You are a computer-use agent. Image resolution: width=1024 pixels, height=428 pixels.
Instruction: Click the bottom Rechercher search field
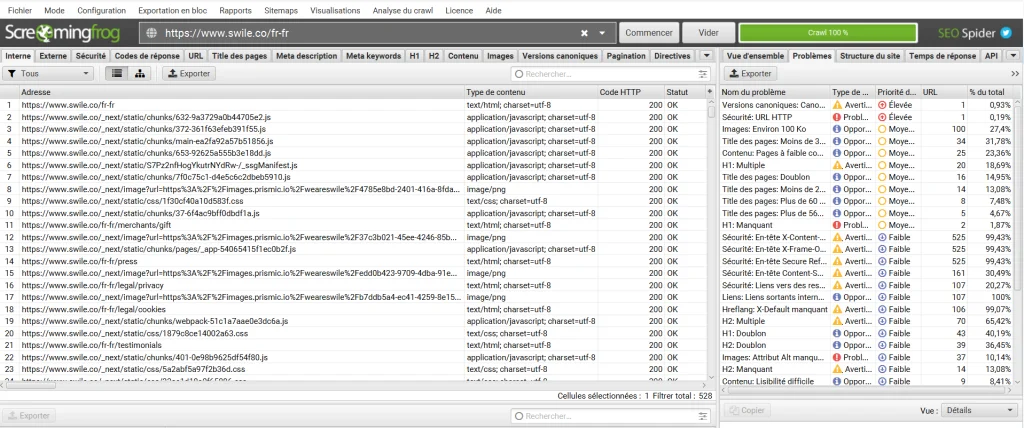pyautogui.click(x=611, y=416)
